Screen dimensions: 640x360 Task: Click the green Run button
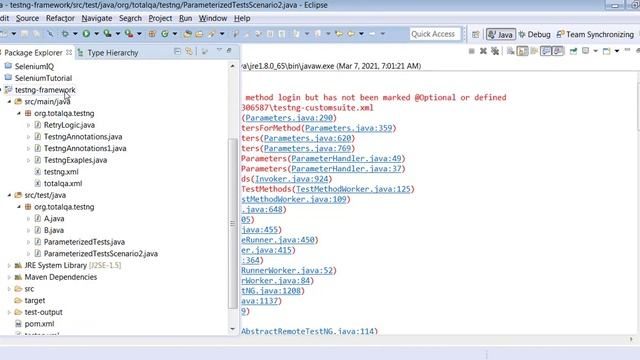(86, 34)
